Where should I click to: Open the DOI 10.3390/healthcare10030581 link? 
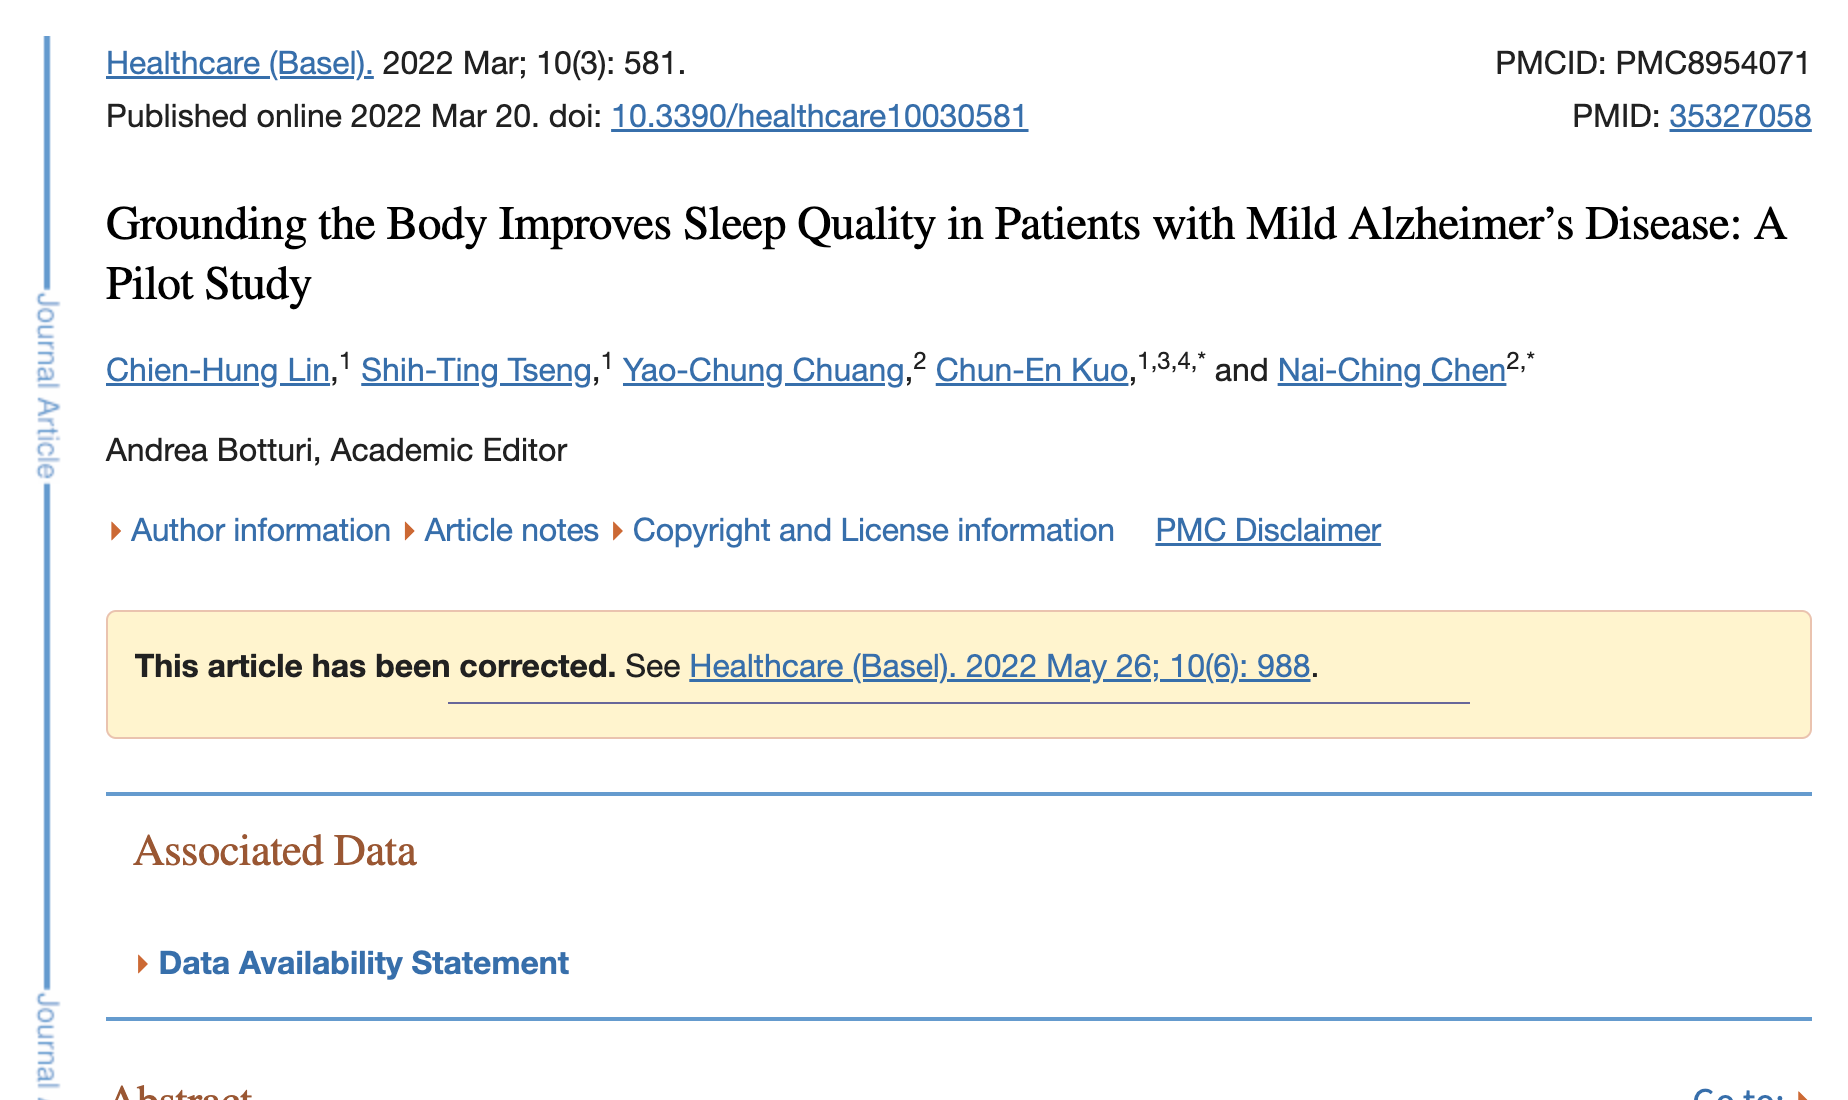[819, 116]
